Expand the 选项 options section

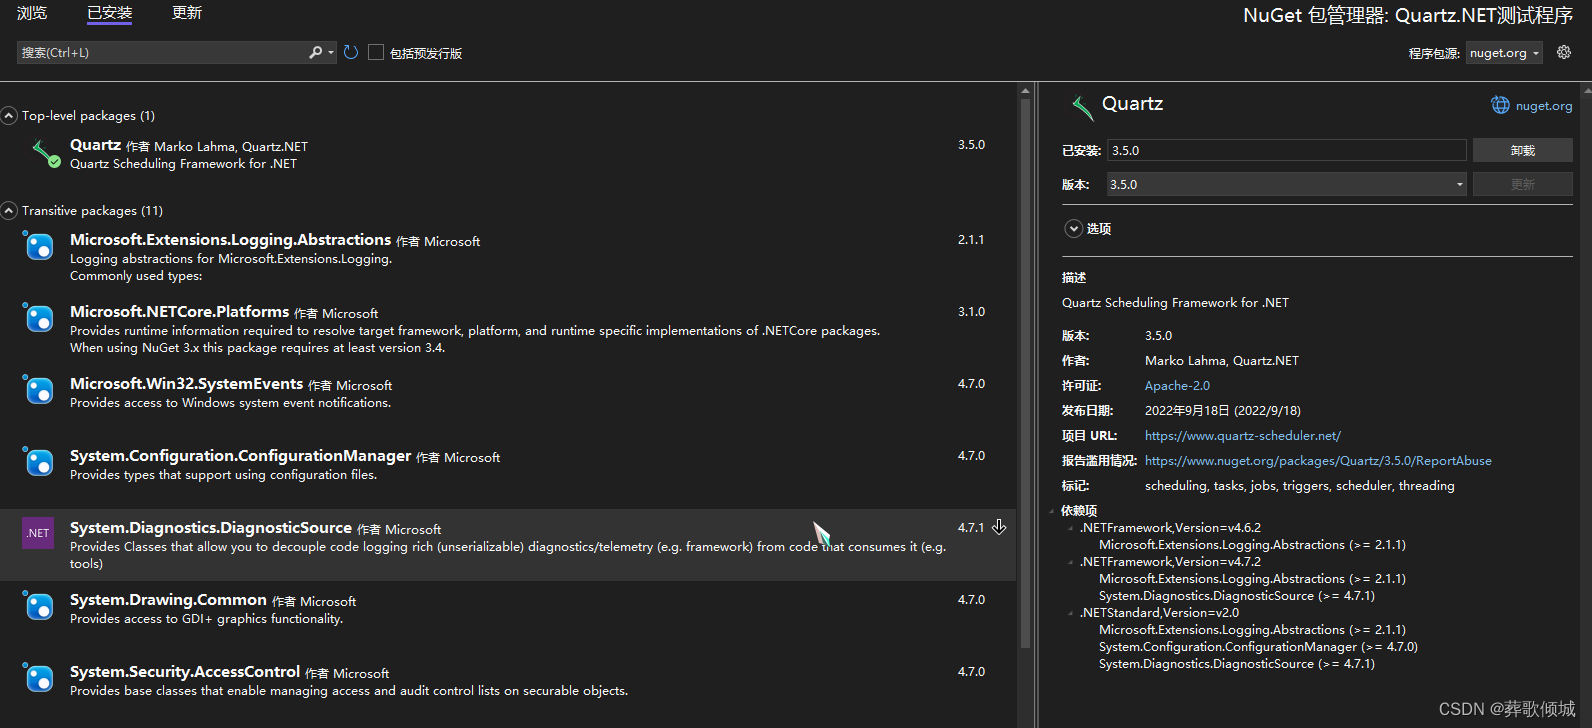1074,229
